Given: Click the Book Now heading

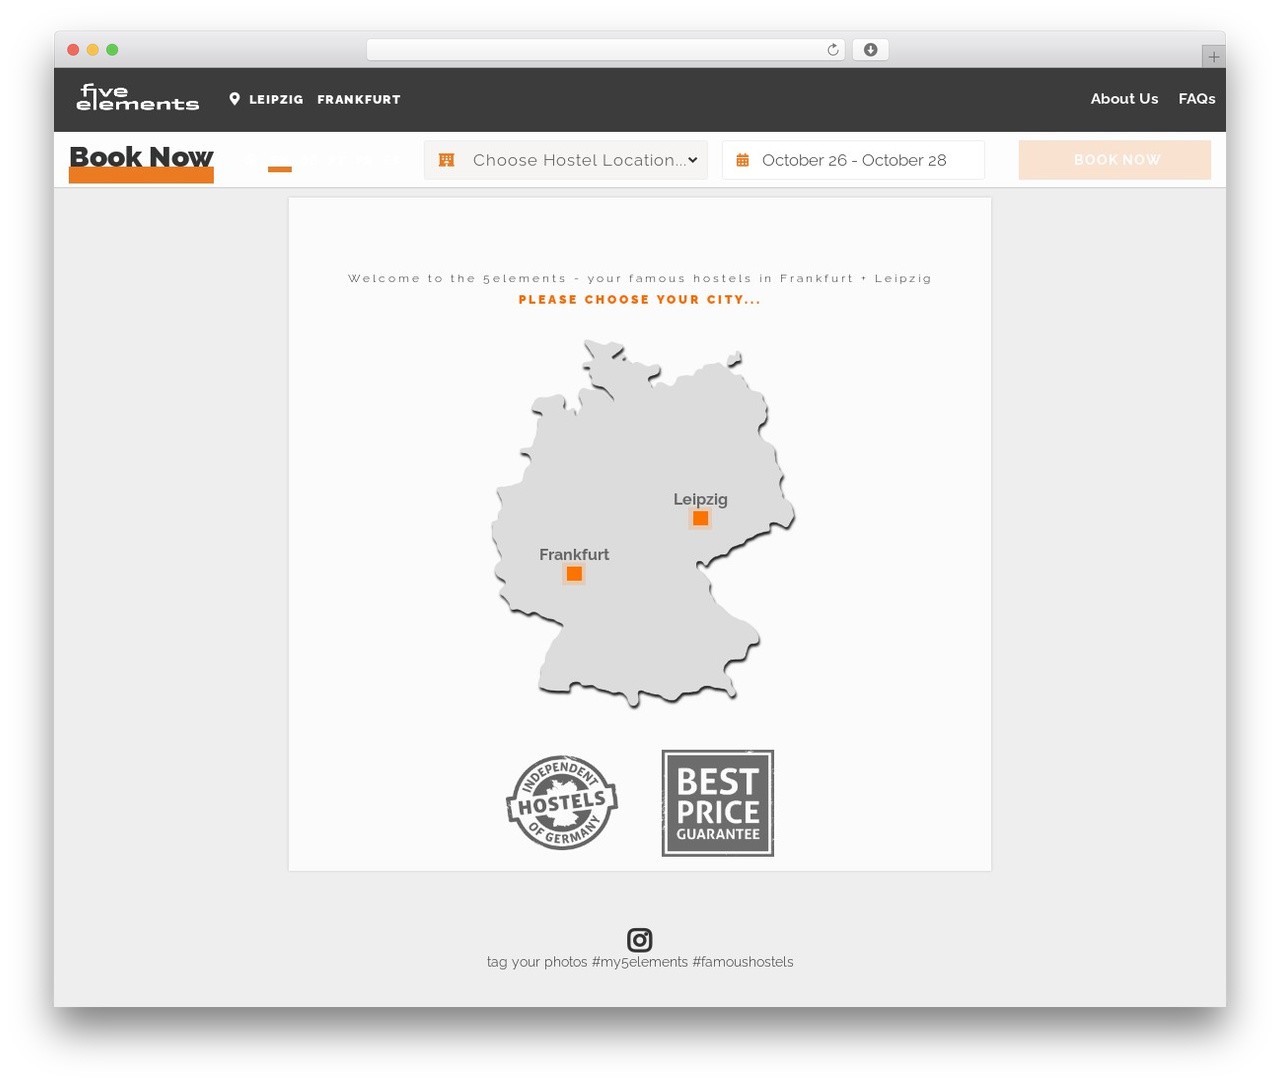Looking at the screenshot, I should click(x=141, y=158).
